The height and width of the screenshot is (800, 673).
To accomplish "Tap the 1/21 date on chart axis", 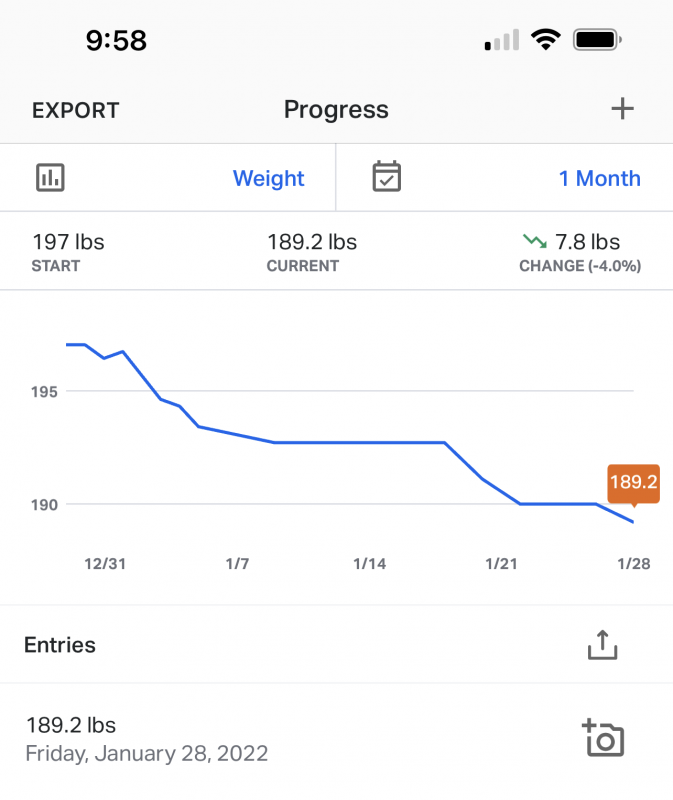I will pyautogui.click(x=501, y=564).
